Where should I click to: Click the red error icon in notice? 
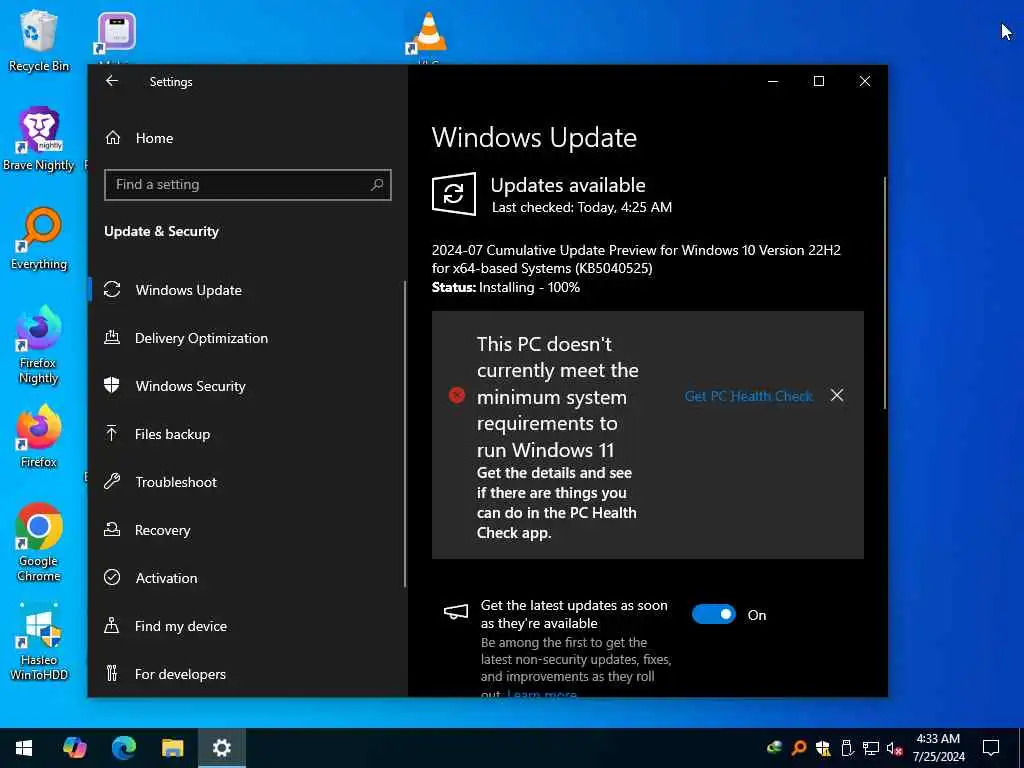click(x=456, y=395)
